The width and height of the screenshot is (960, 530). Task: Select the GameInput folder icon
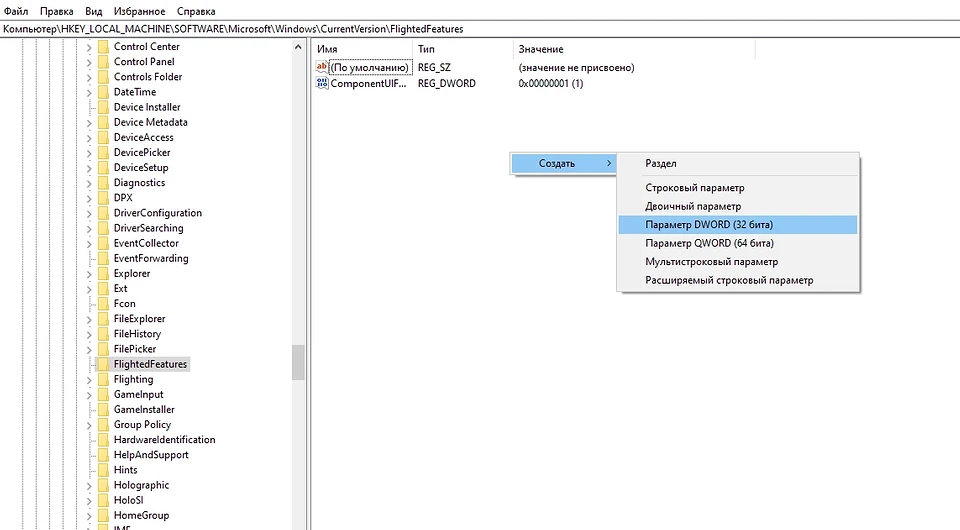[102, 394]
